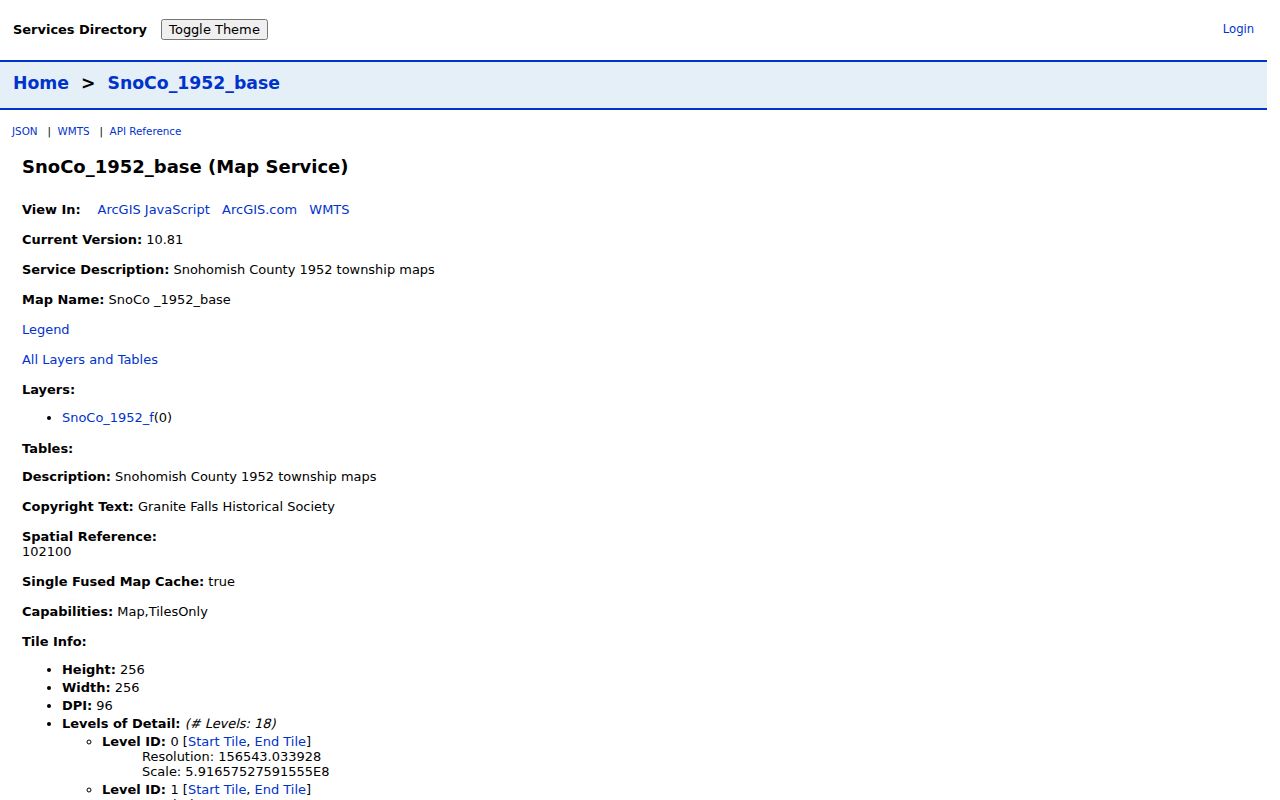
Task: Open the WMTS link beside JSON
Action: (74, 131)
